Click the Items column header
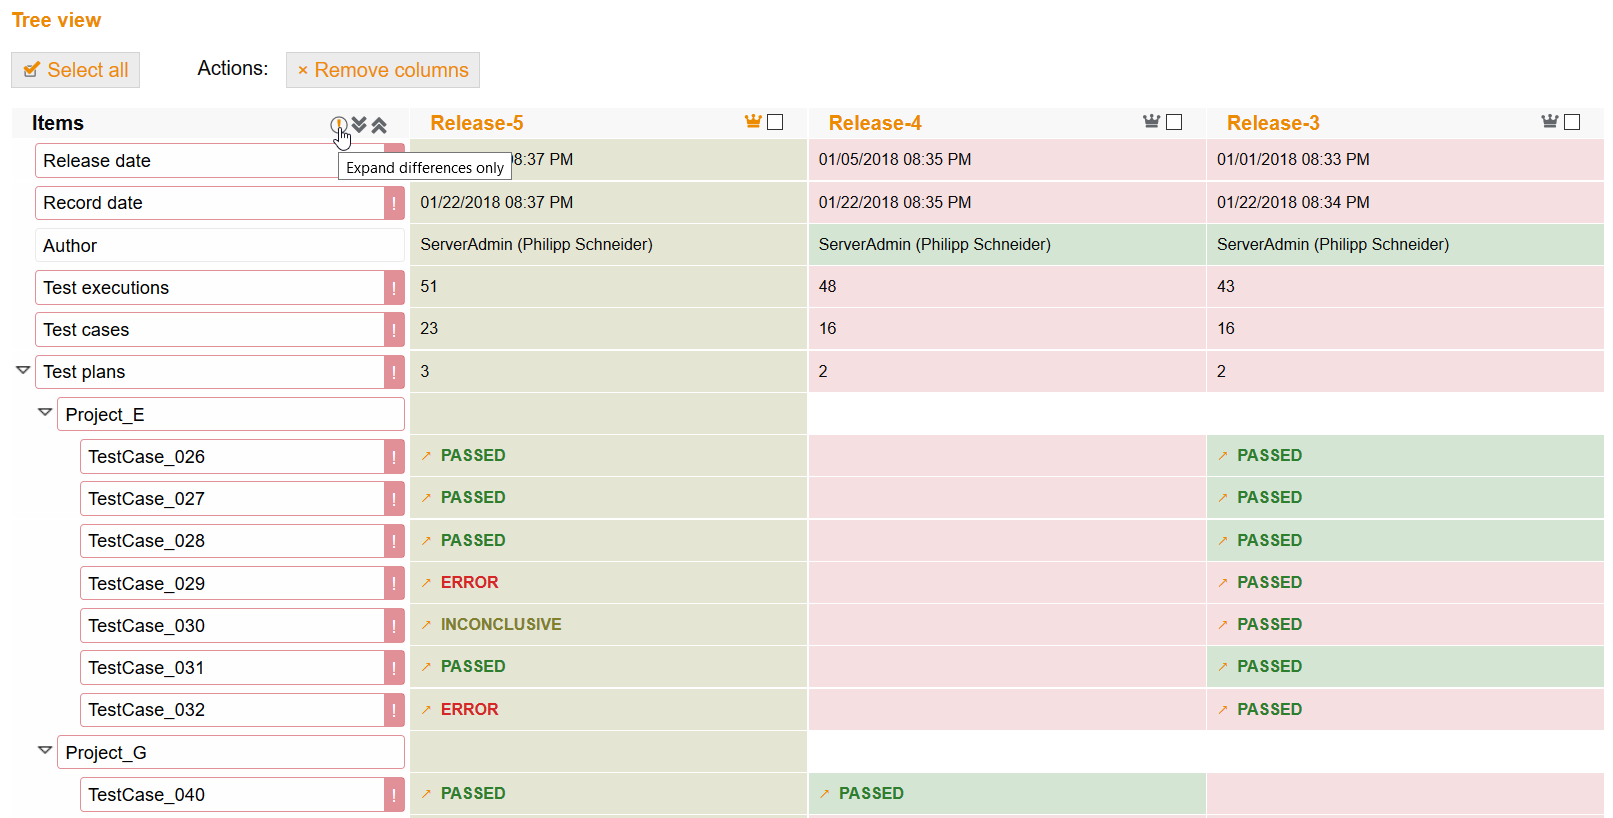1613x818 pixels. 58,123
